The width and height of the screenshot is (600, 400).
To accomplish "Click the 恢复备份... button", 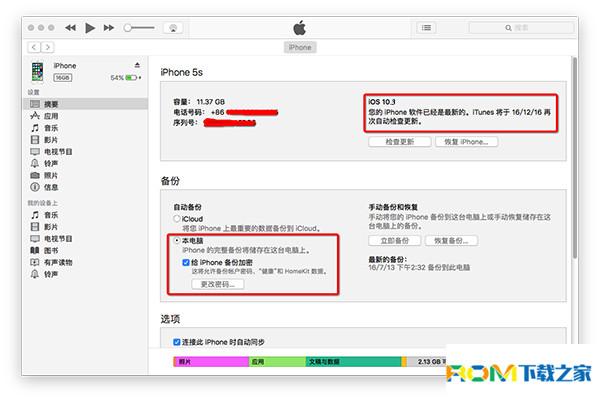I will (452, 240).
